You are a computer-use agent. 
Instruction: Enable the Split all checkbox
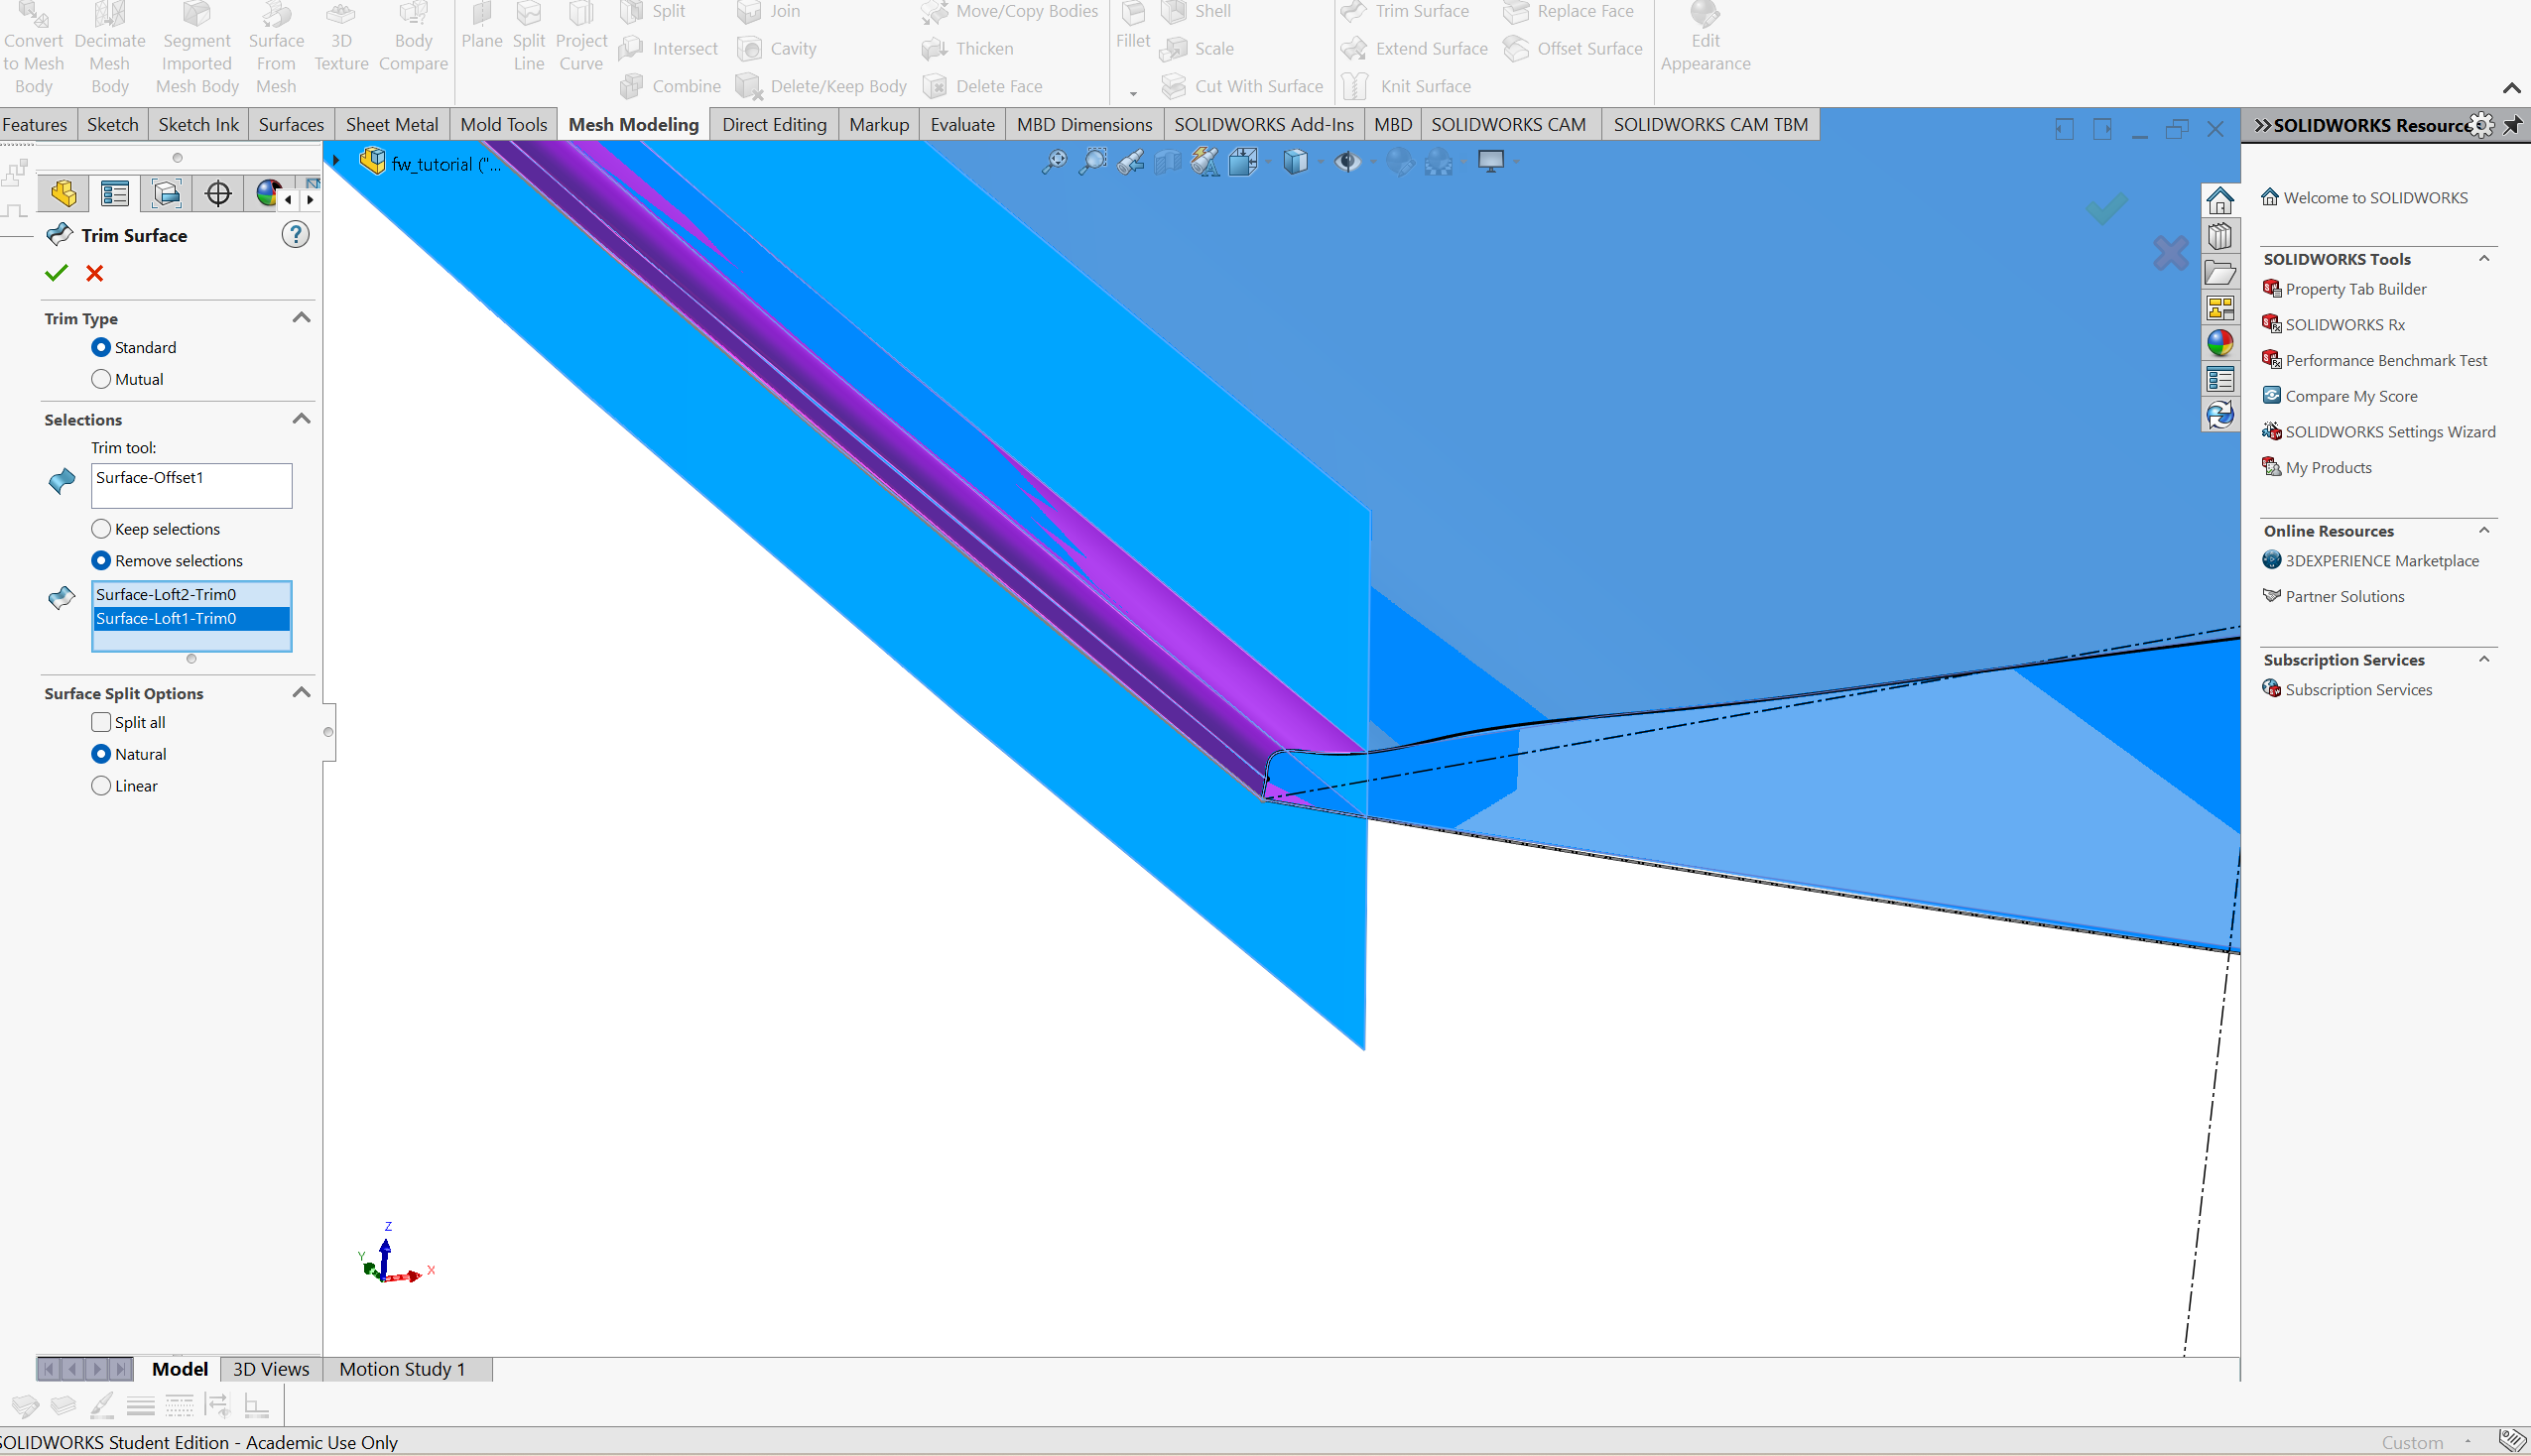click(x=101, y=722)
